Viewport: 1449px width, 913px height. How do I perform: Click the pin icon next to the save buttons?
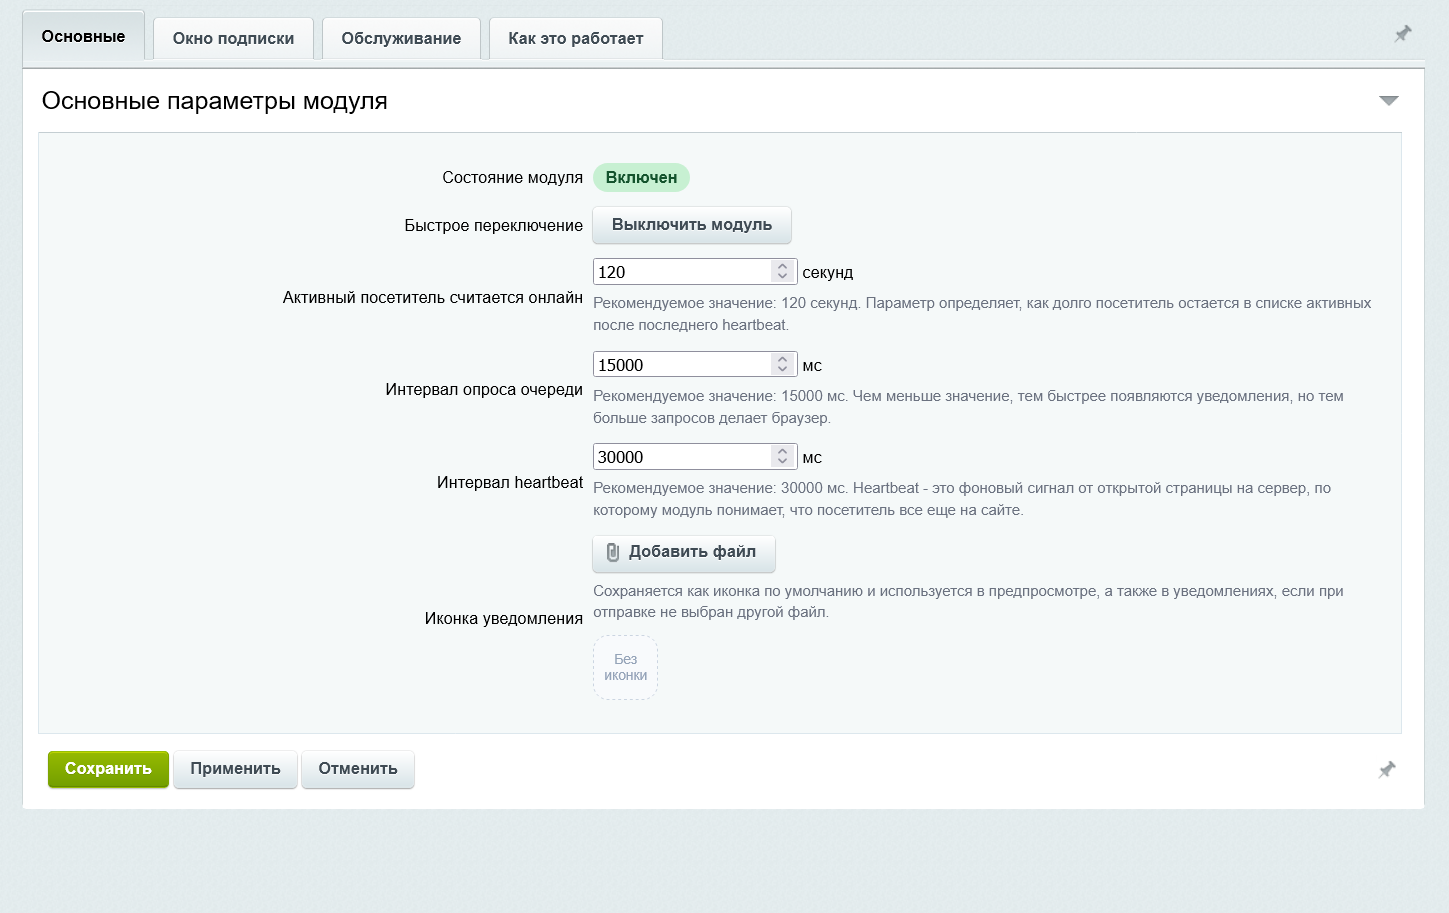click(1387, 769)
